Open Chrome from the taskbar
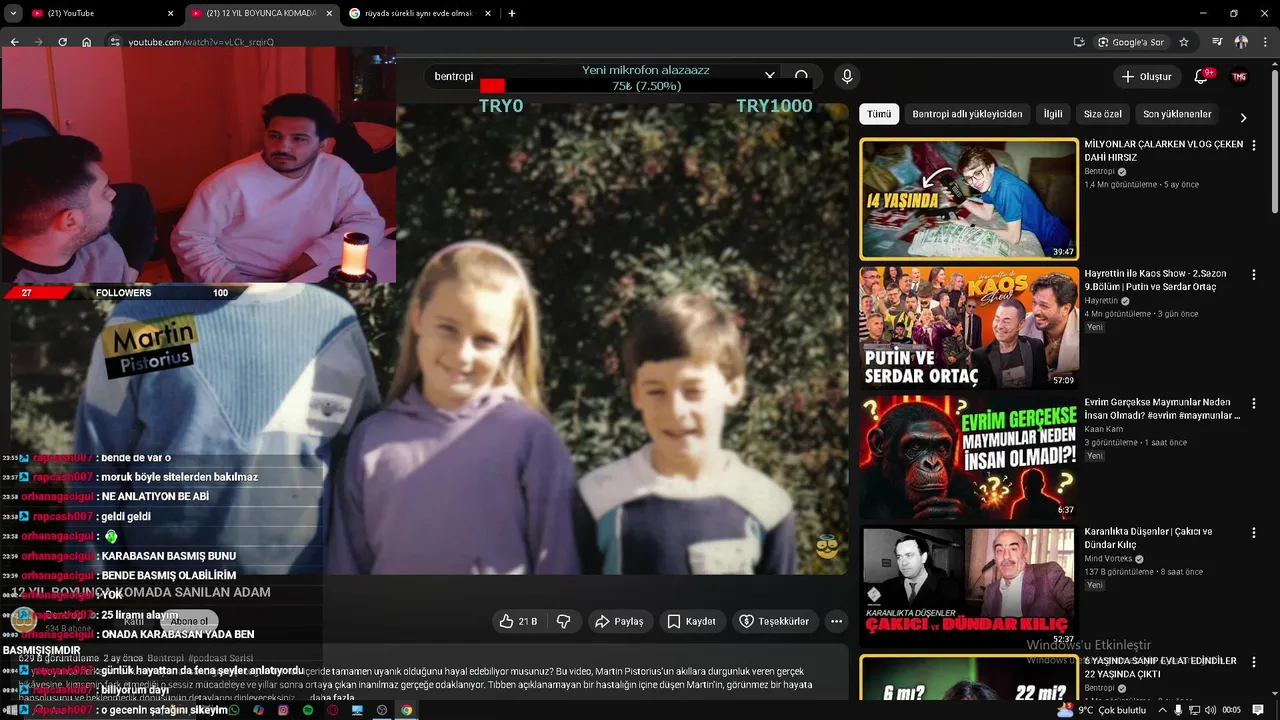Image resolution: width=1280 pixels, height=720 pixels. click(406, 710)
